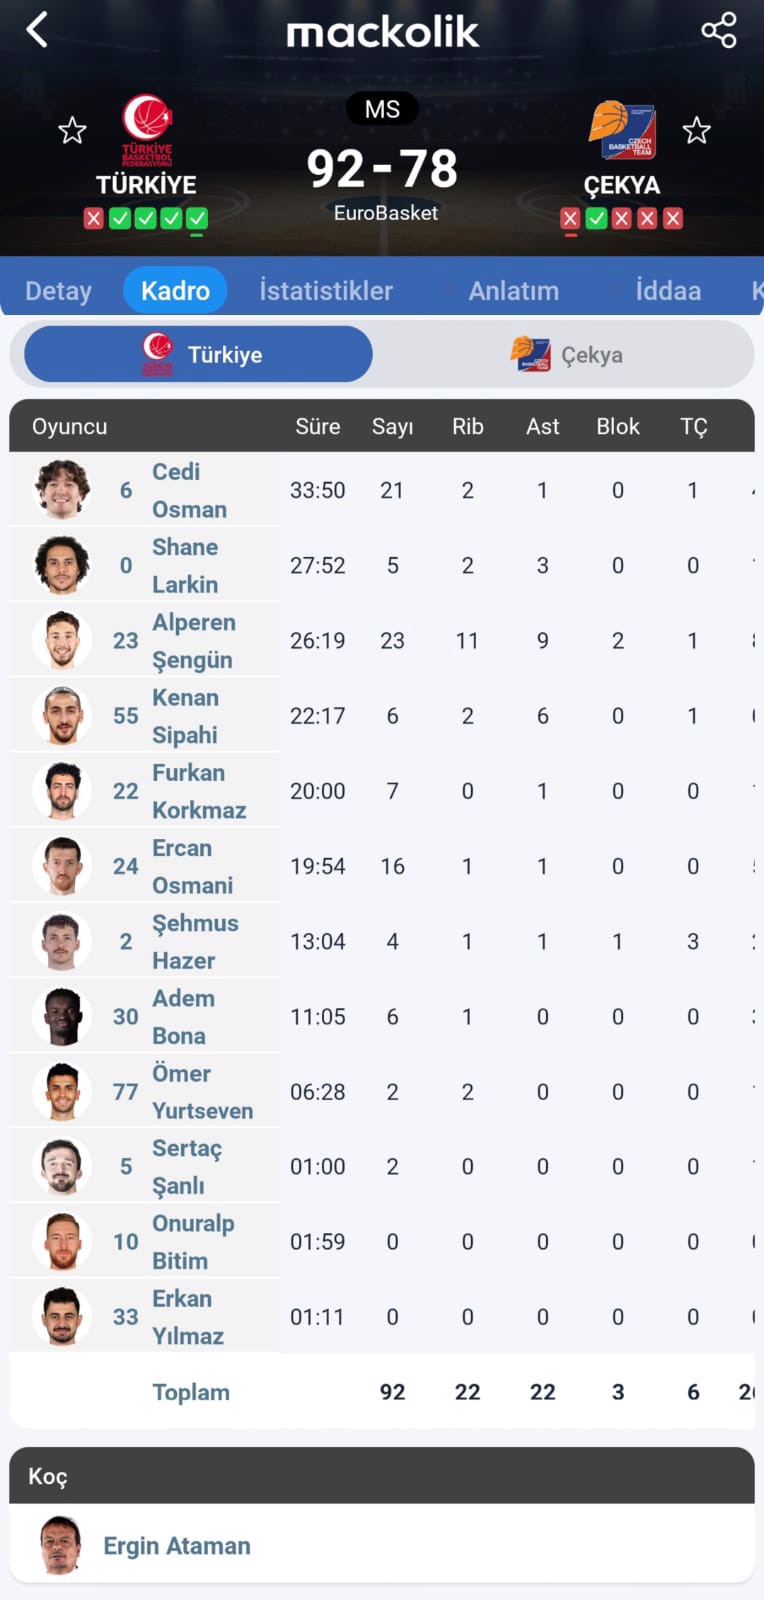Tap the Czech Basketball Team logo

pyautogui.click(x=622, y=130)
